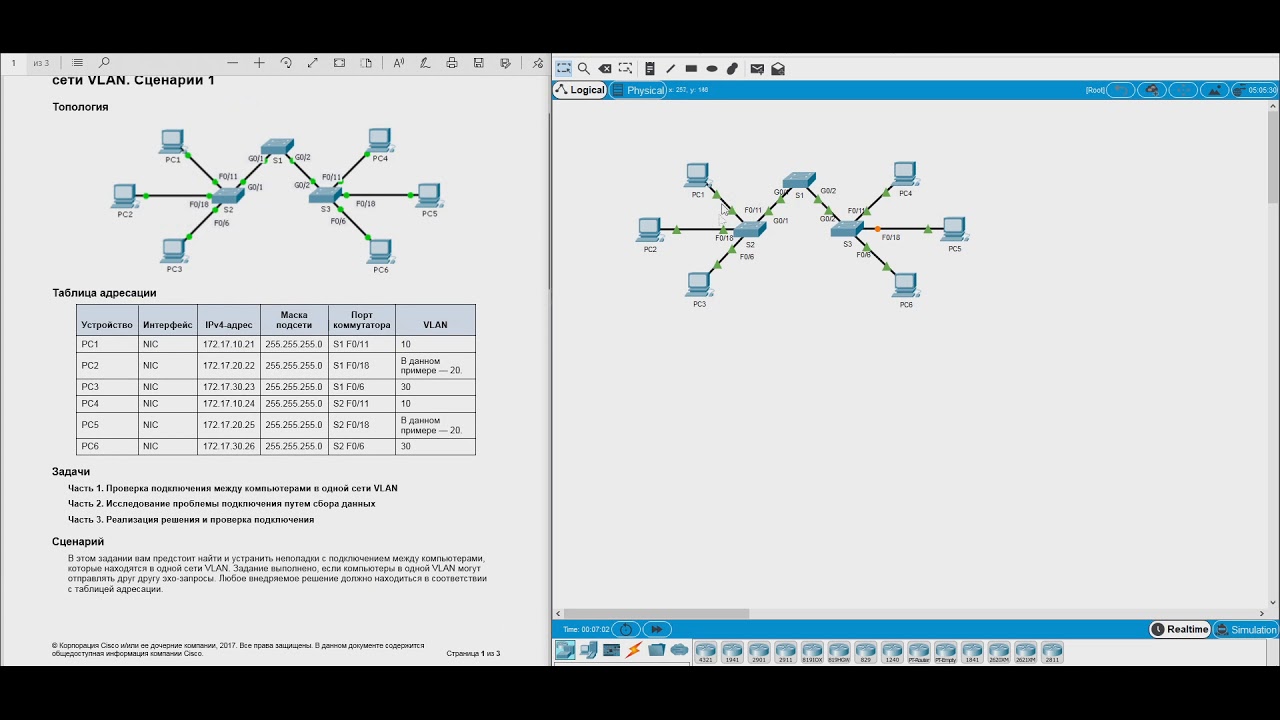The image size is (1280, 720).
Task: Switch to Physical workspace tab
Action: click(638, 90)
